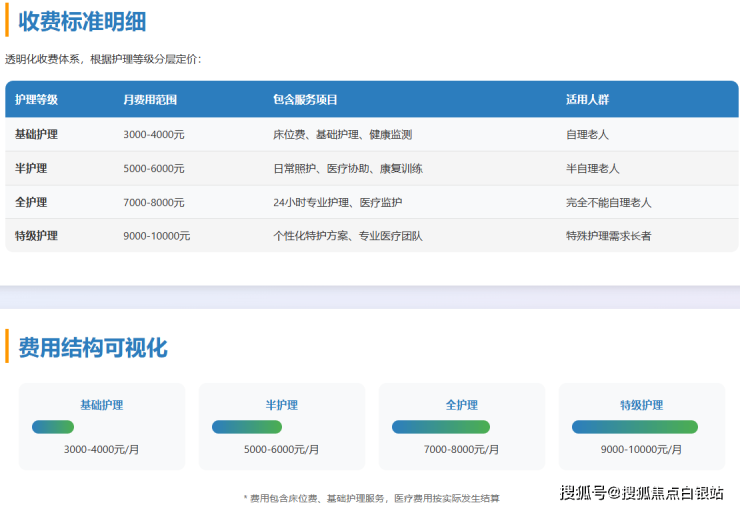Click the 月费用范围 column header

150,100
